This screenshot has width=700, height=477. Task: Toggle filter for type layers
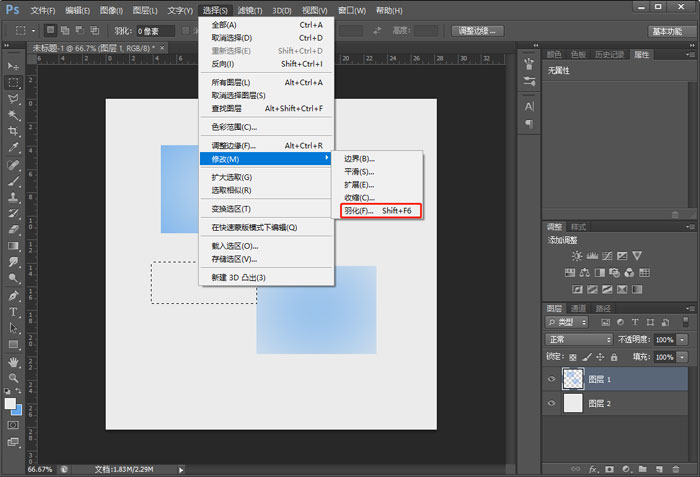(635, 322)
